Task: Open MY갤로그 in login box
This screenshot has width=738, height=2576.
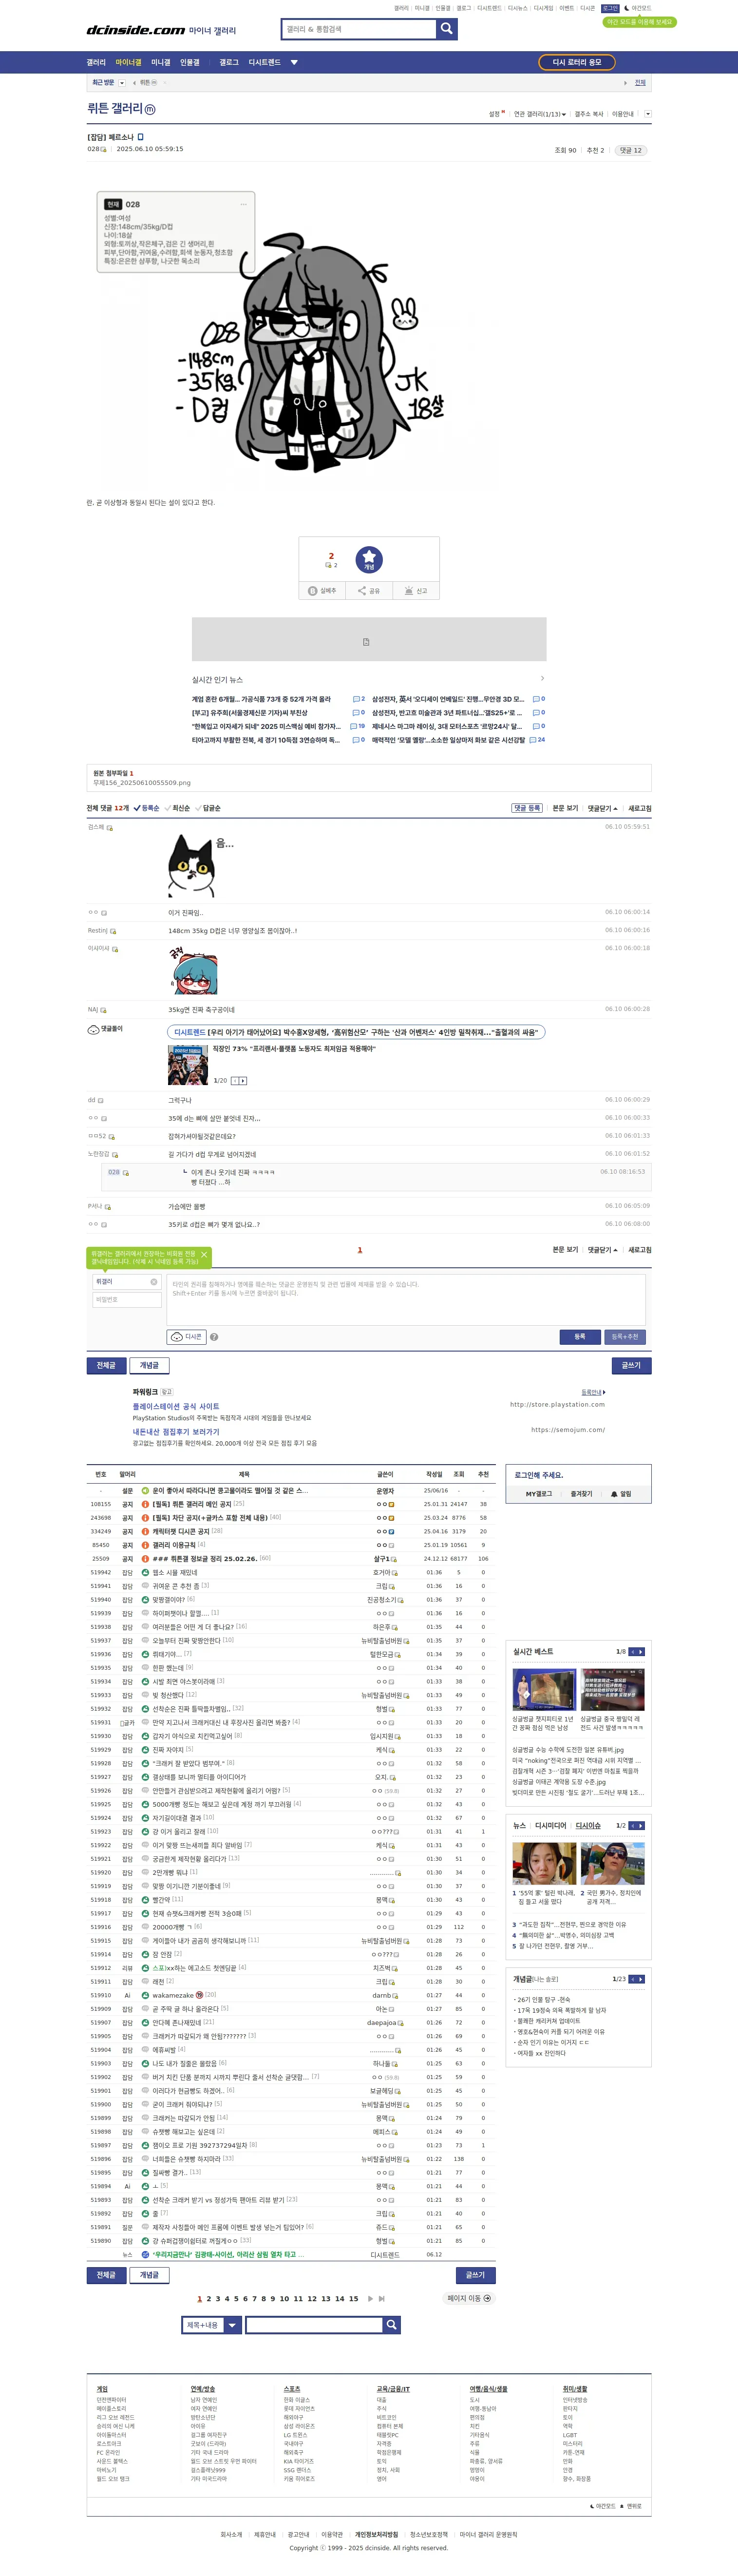Action: (539, 1494)
